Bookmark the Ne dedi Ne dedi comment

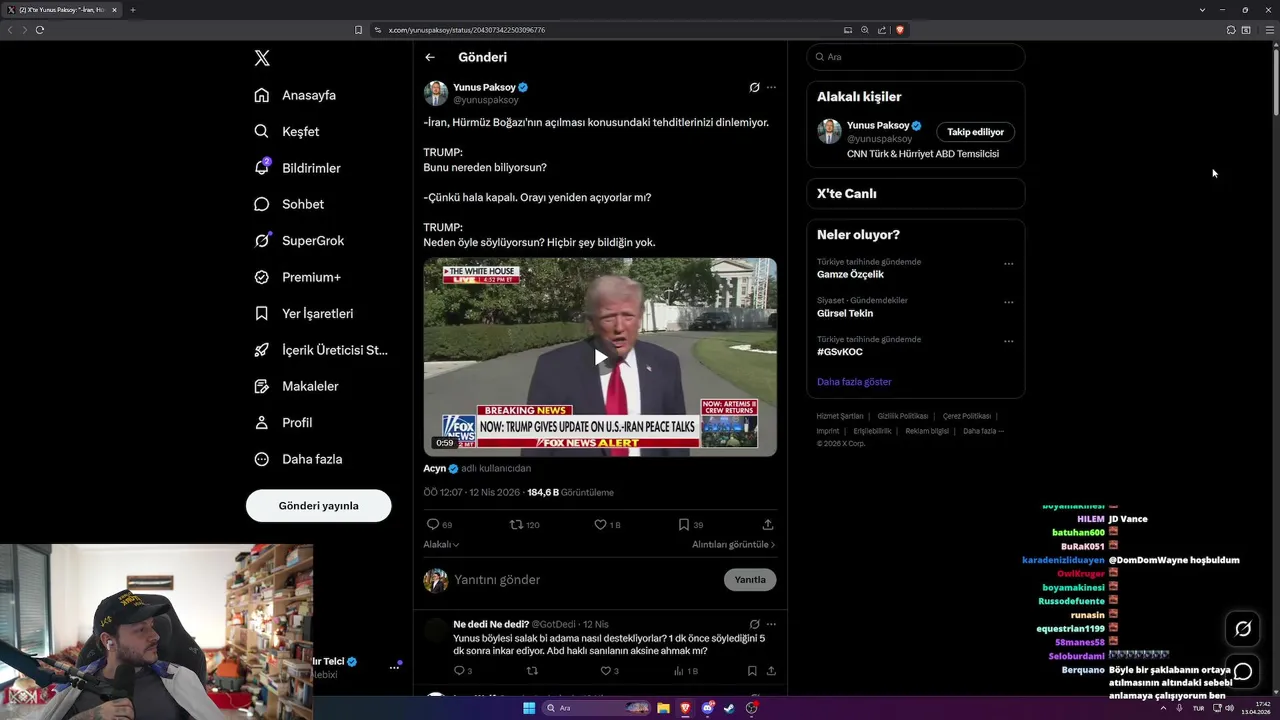pyautogui.click(x=752, y=671)
